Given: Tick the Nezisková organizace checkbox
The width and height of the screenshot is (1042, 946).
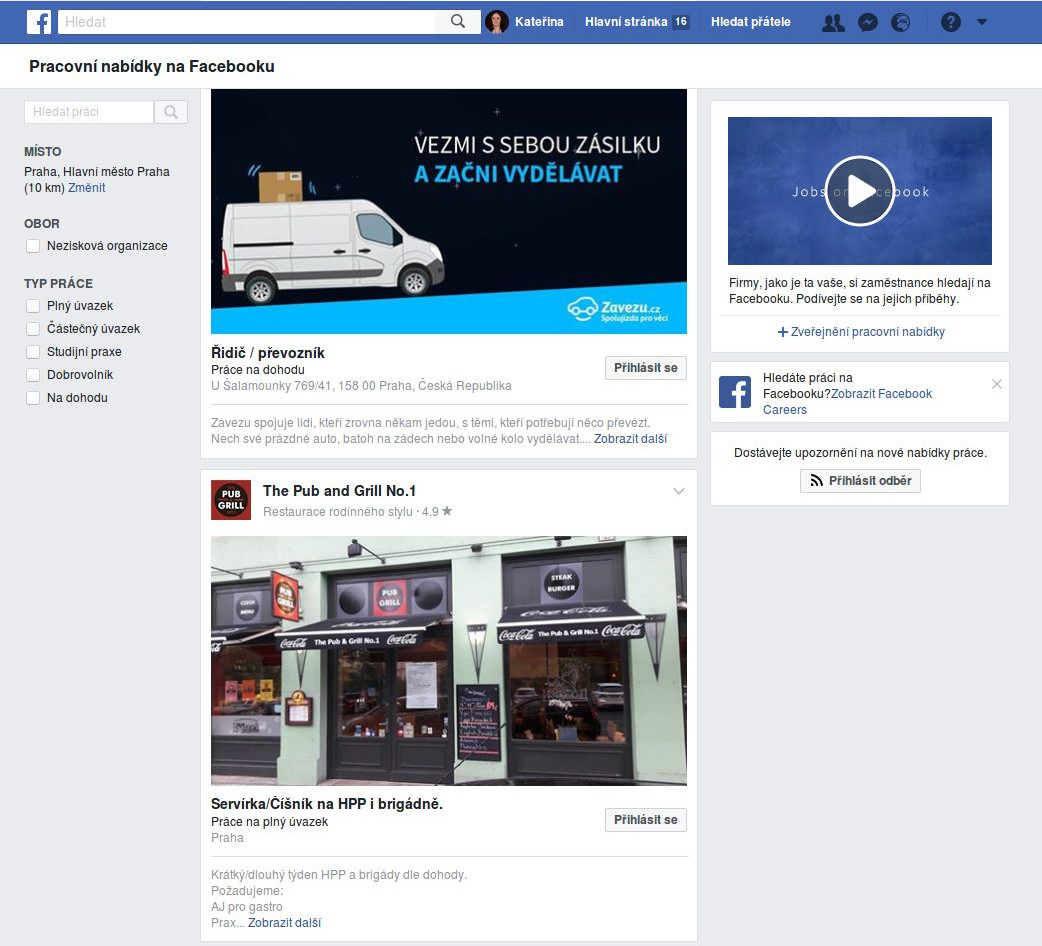Looking at the screenshot, I should coord(33,246).
